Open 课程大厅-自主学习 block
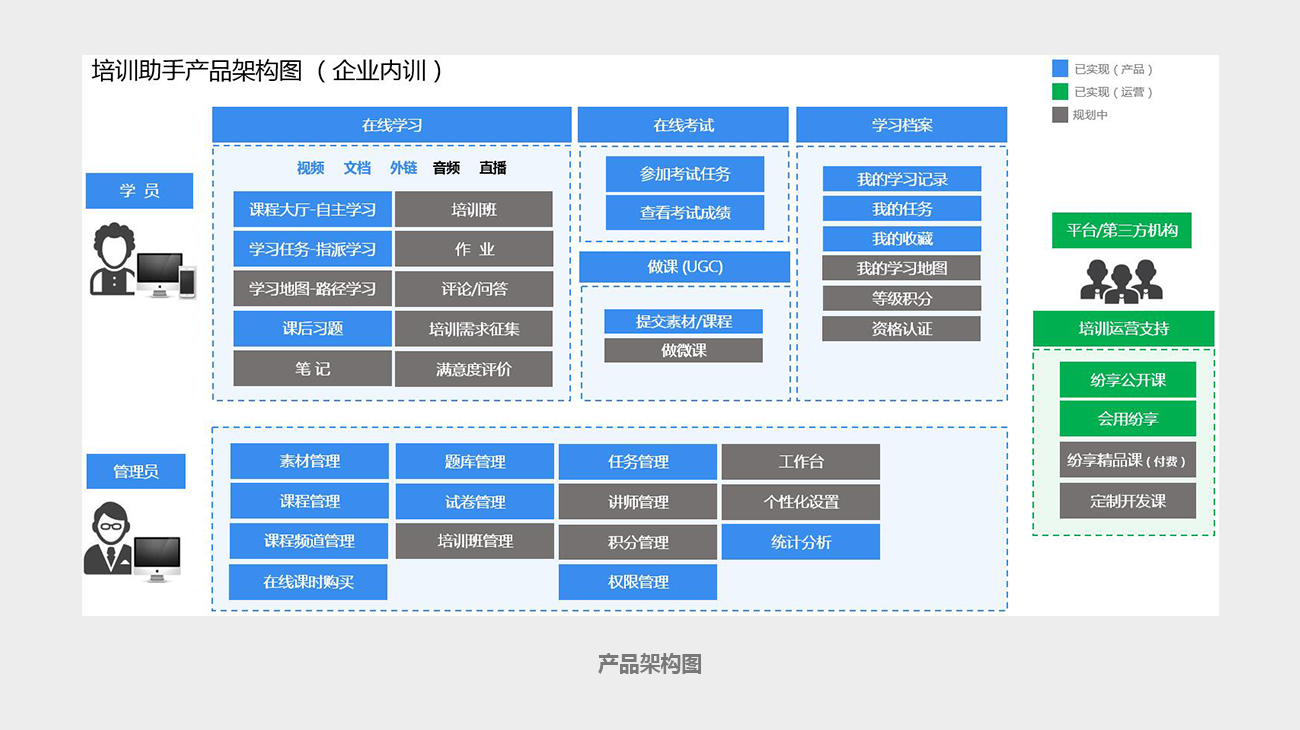This screenshot has height=730, width=1300. click(313, 210)
